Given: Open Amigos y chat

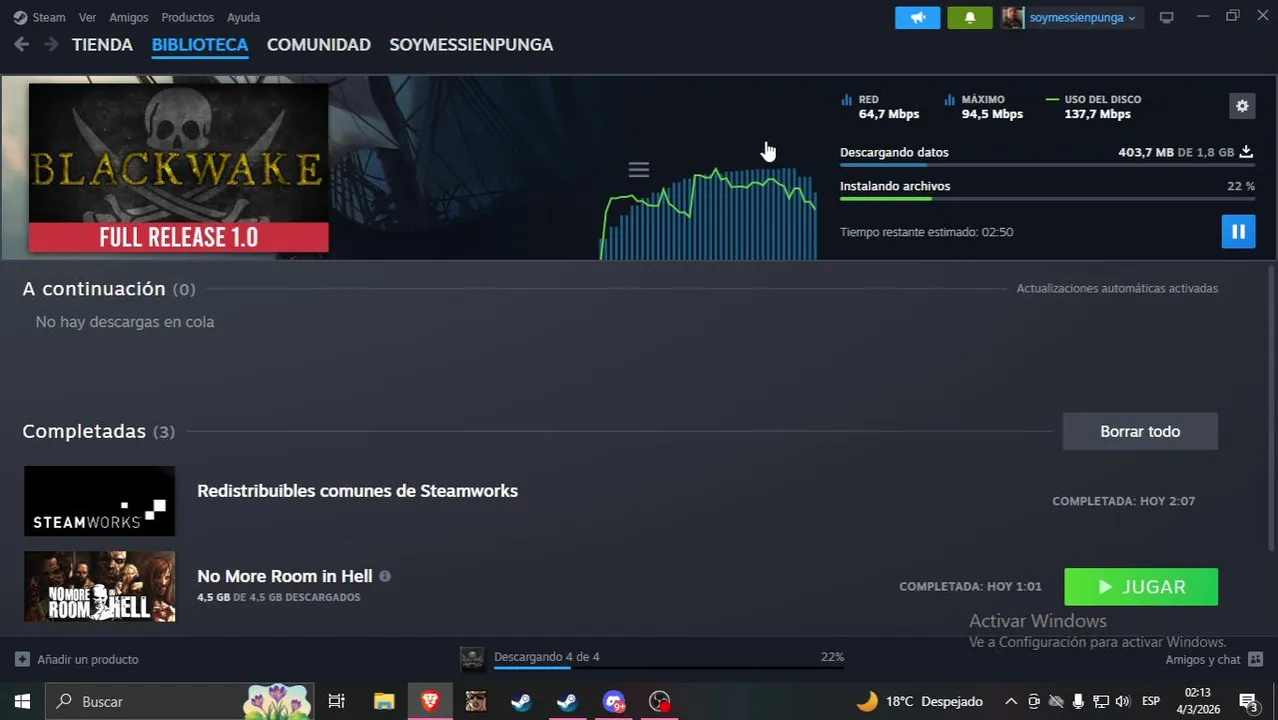Looking at the screenshot, I should pyautogui.click(x=1214, y=659).
